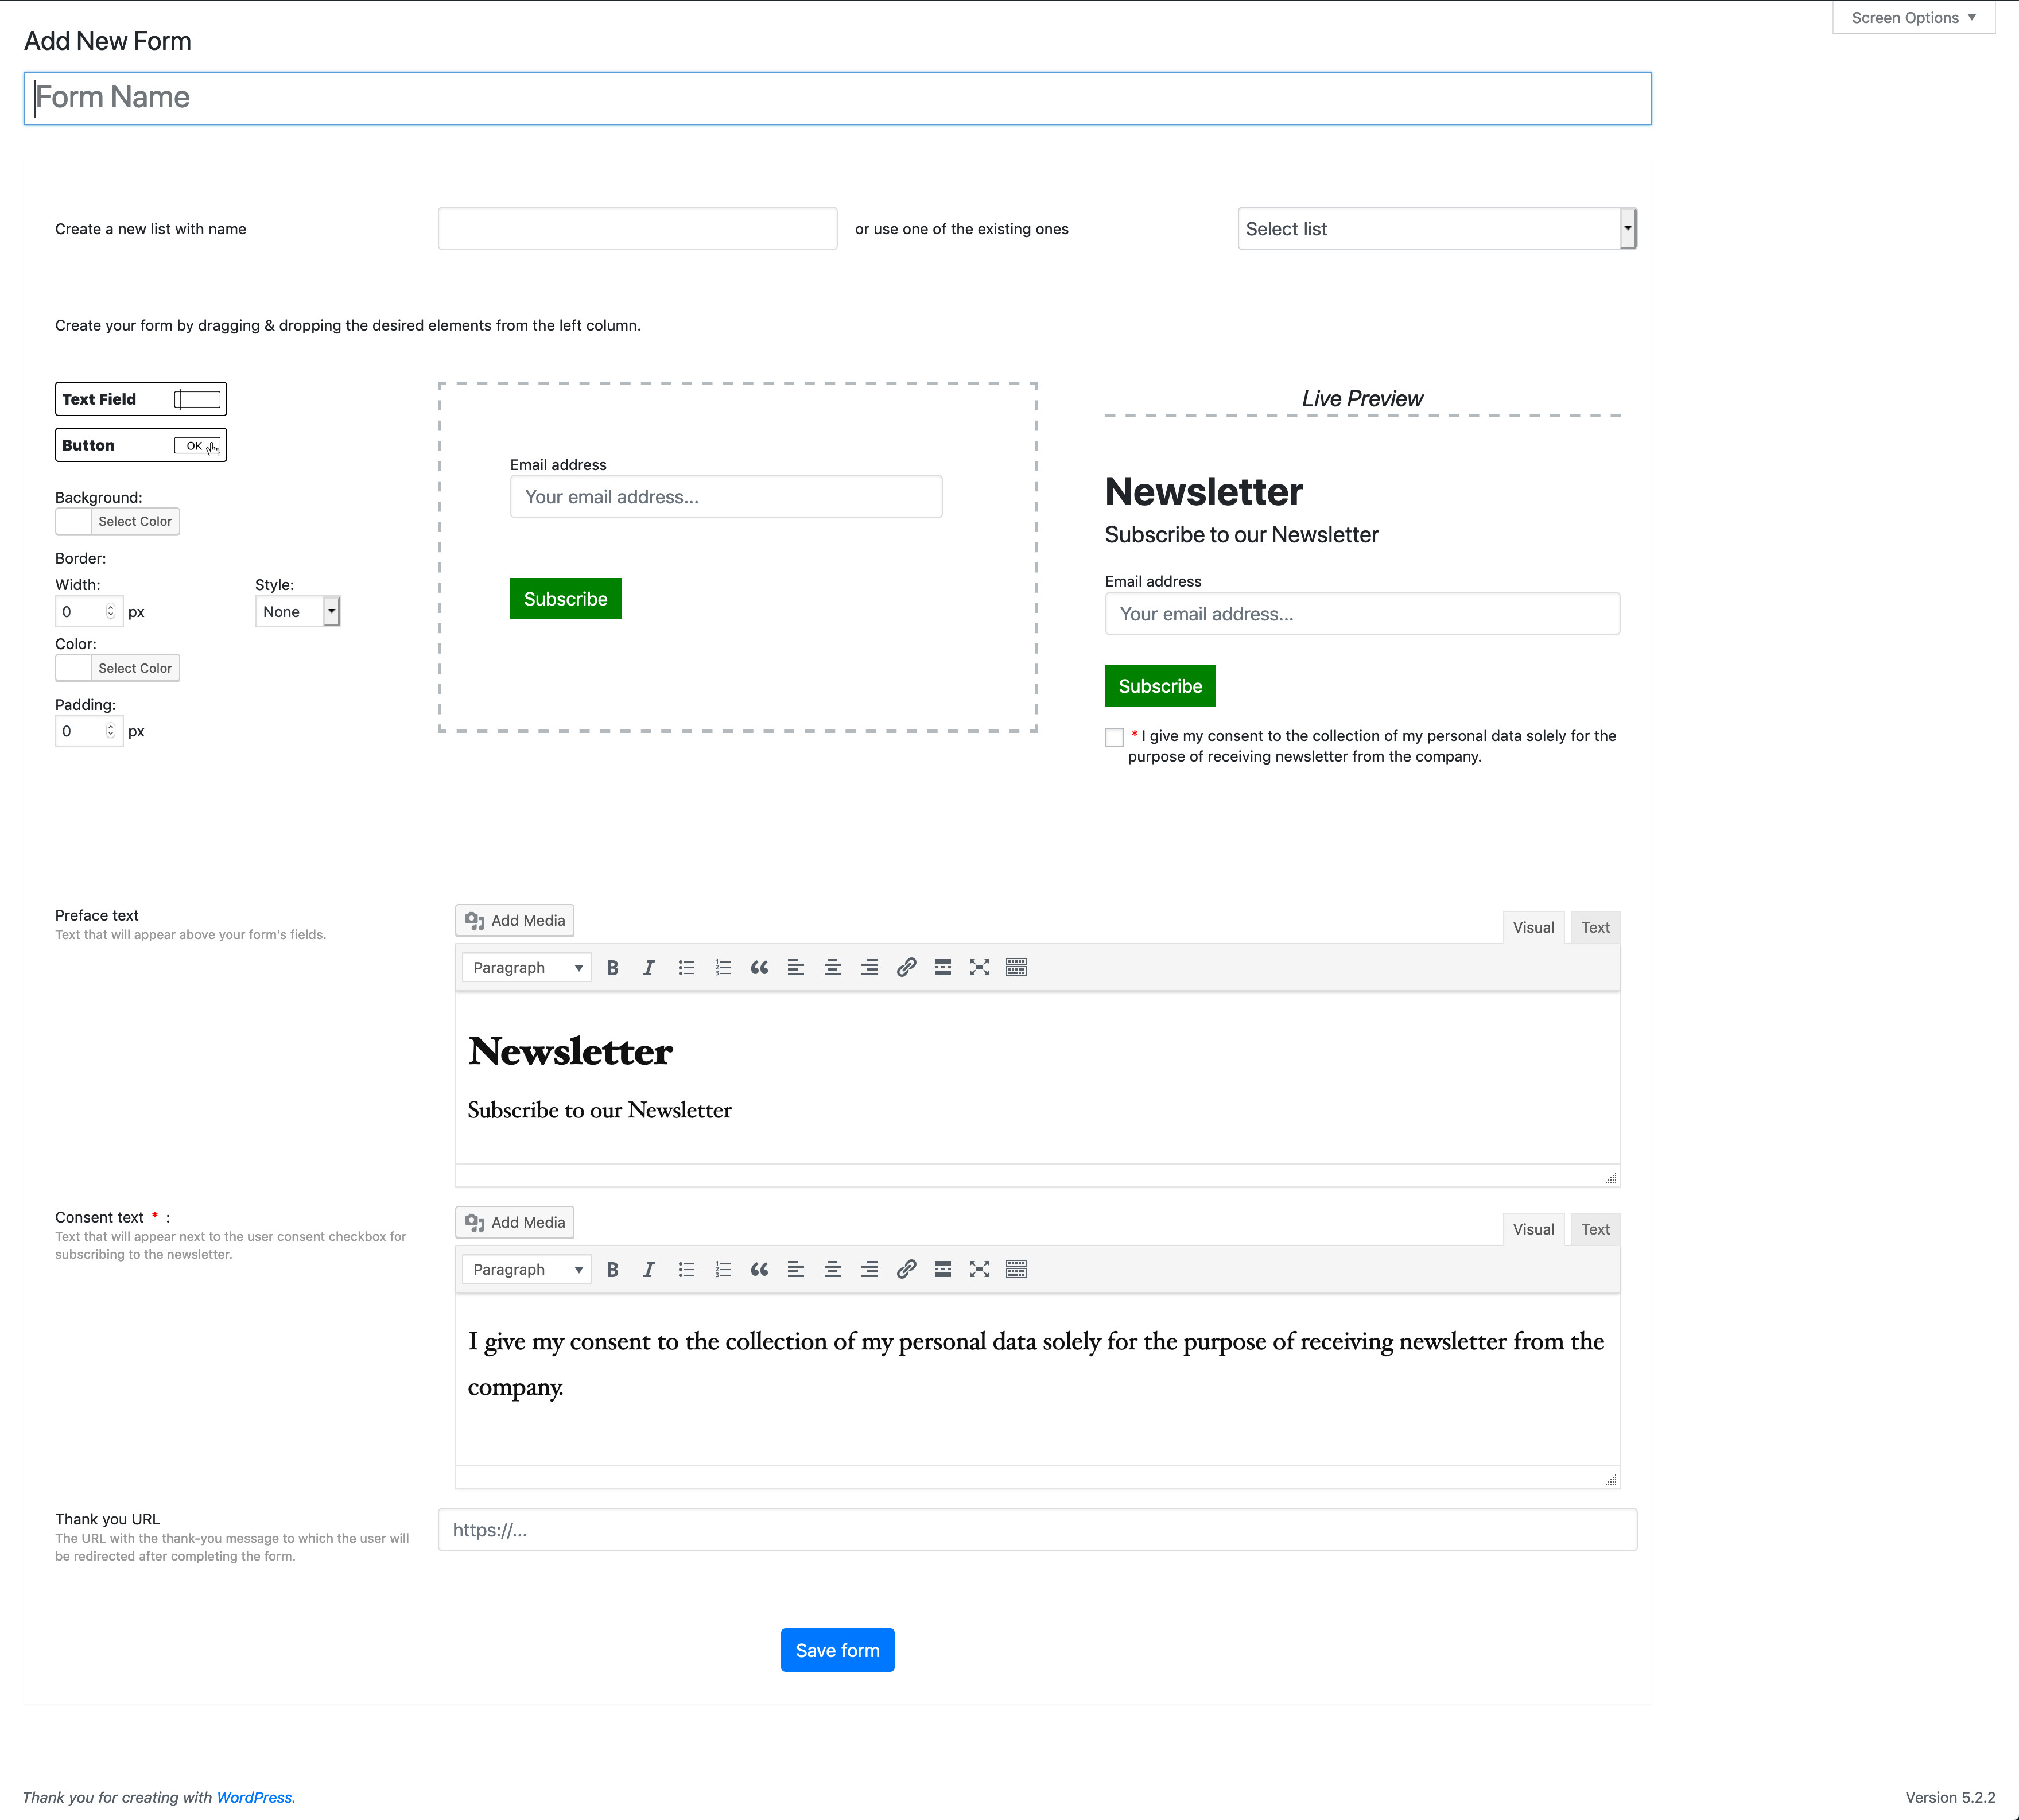Click consent sentence in Consent editor

(1036, 1363)
